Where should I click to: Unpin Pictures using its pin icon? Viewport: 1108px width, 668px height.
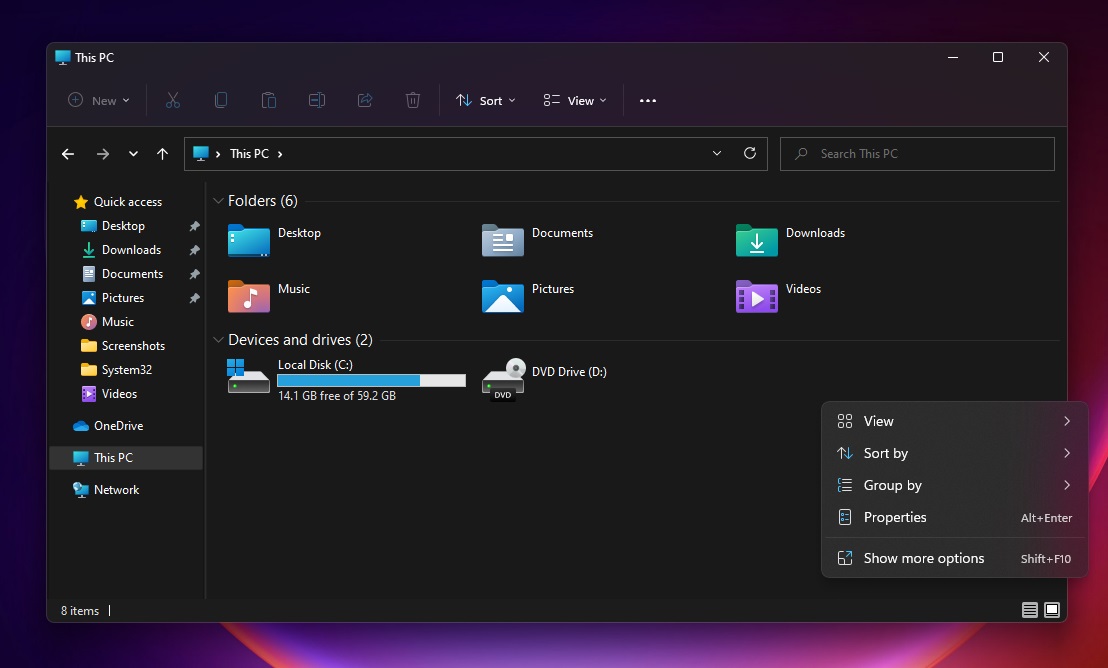(194, 298)
